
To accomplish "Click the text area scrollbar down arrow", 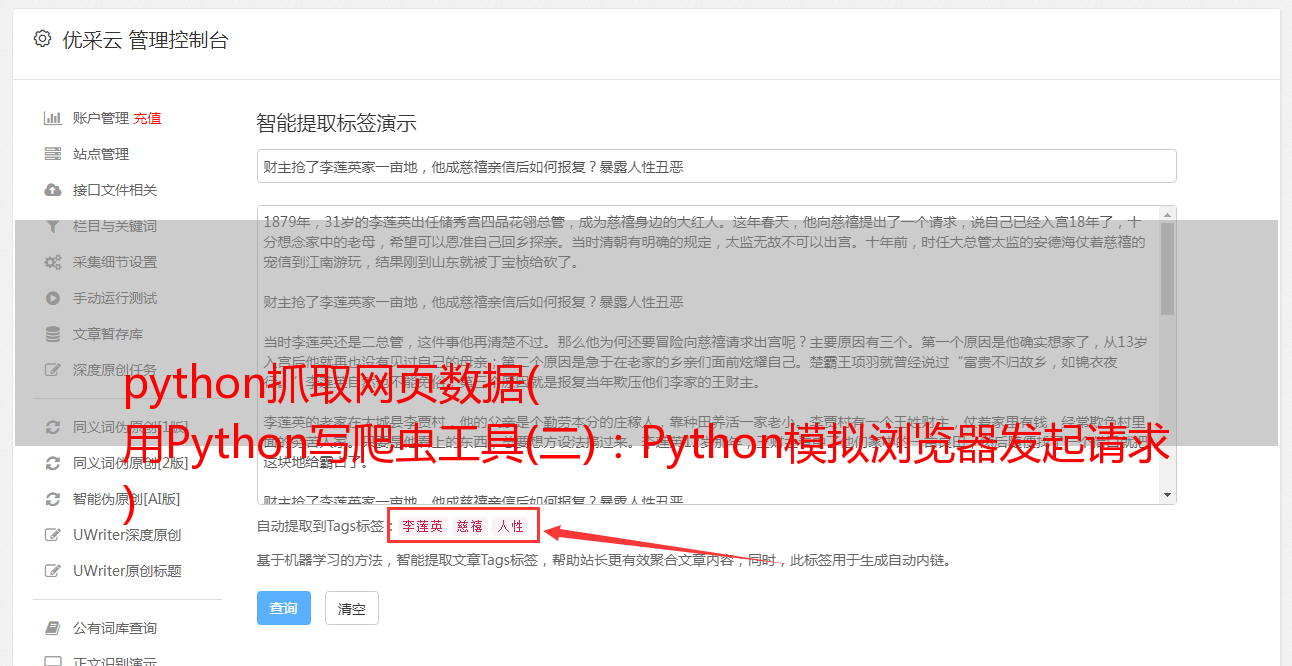I will coord(1168,495).
